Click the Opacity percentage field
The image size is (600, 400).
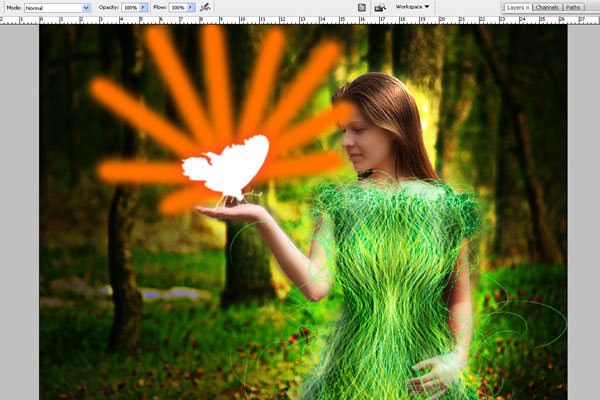(x=128, y=7)
